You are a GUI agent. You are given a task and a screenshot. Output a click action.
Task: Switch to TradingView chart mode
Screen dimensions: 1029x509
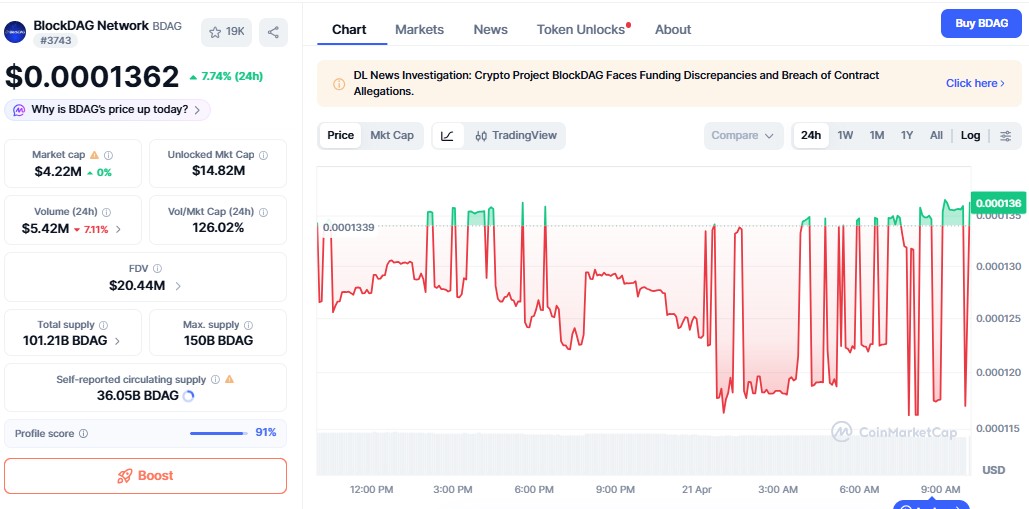(515, 136)
